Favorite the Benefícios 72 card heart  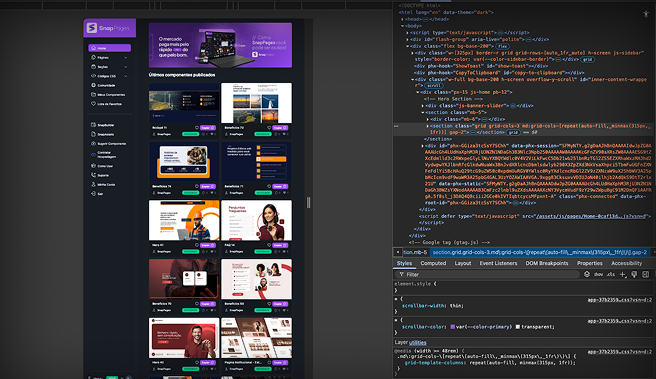[269, 128]
